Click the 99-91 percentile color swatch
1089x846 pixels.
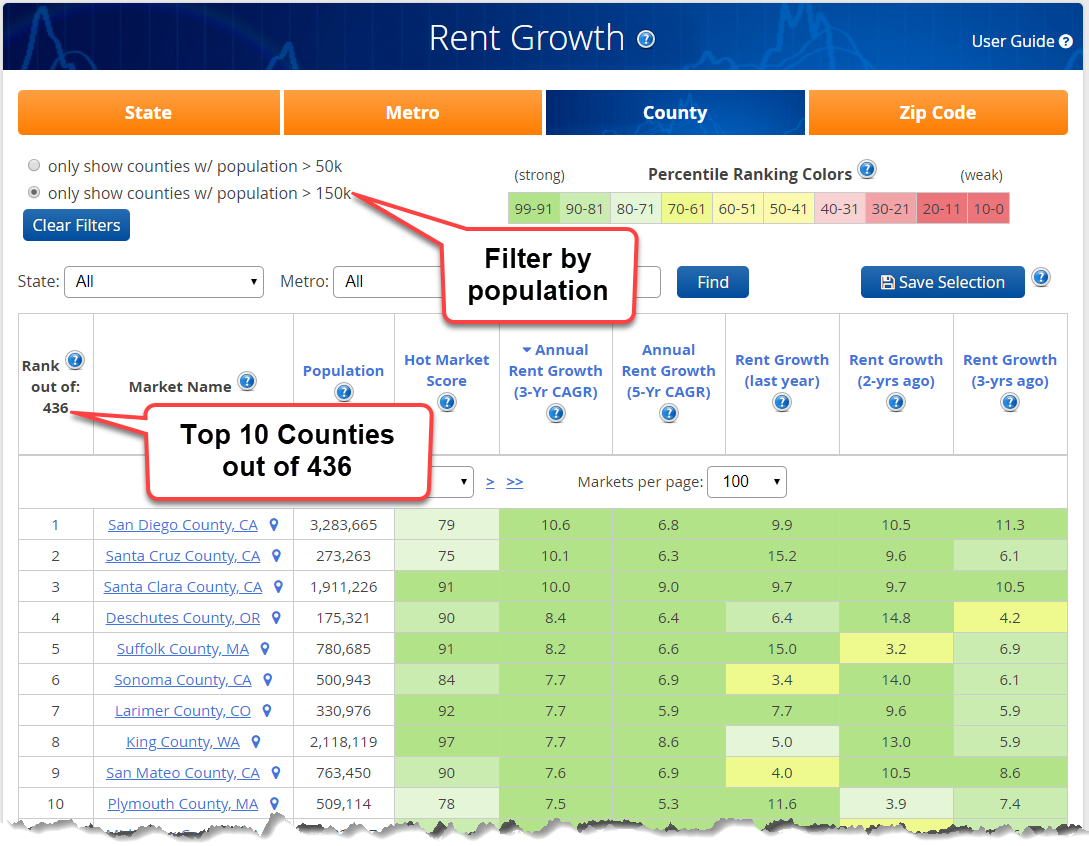(x=533, y=208)
